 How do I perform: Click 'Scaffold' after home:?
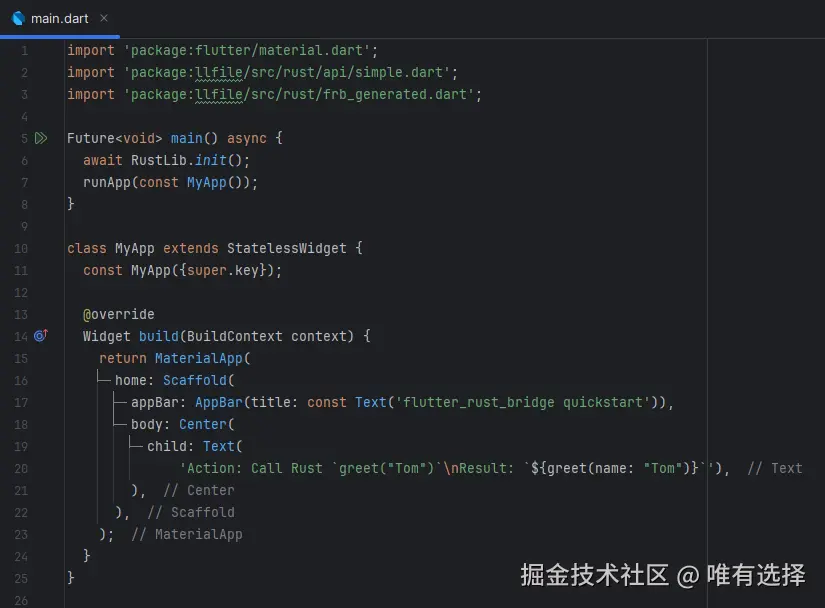195,380
